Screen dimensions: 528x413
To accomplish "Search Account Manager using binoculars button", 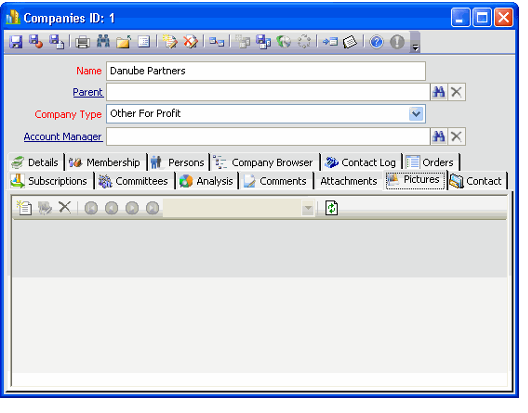I will point(439,136).
